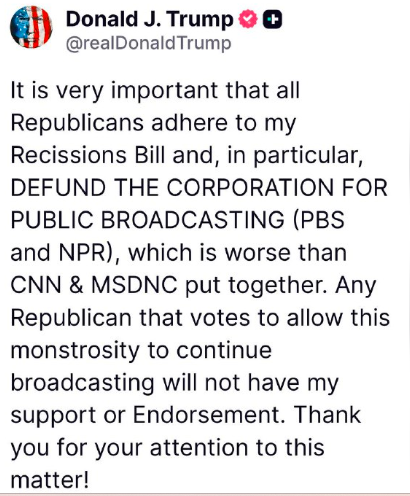Viewport: 410px width, 496px height.
Task: Click the word "MSDNC" in the post
Action: click(x=134, y=285)
